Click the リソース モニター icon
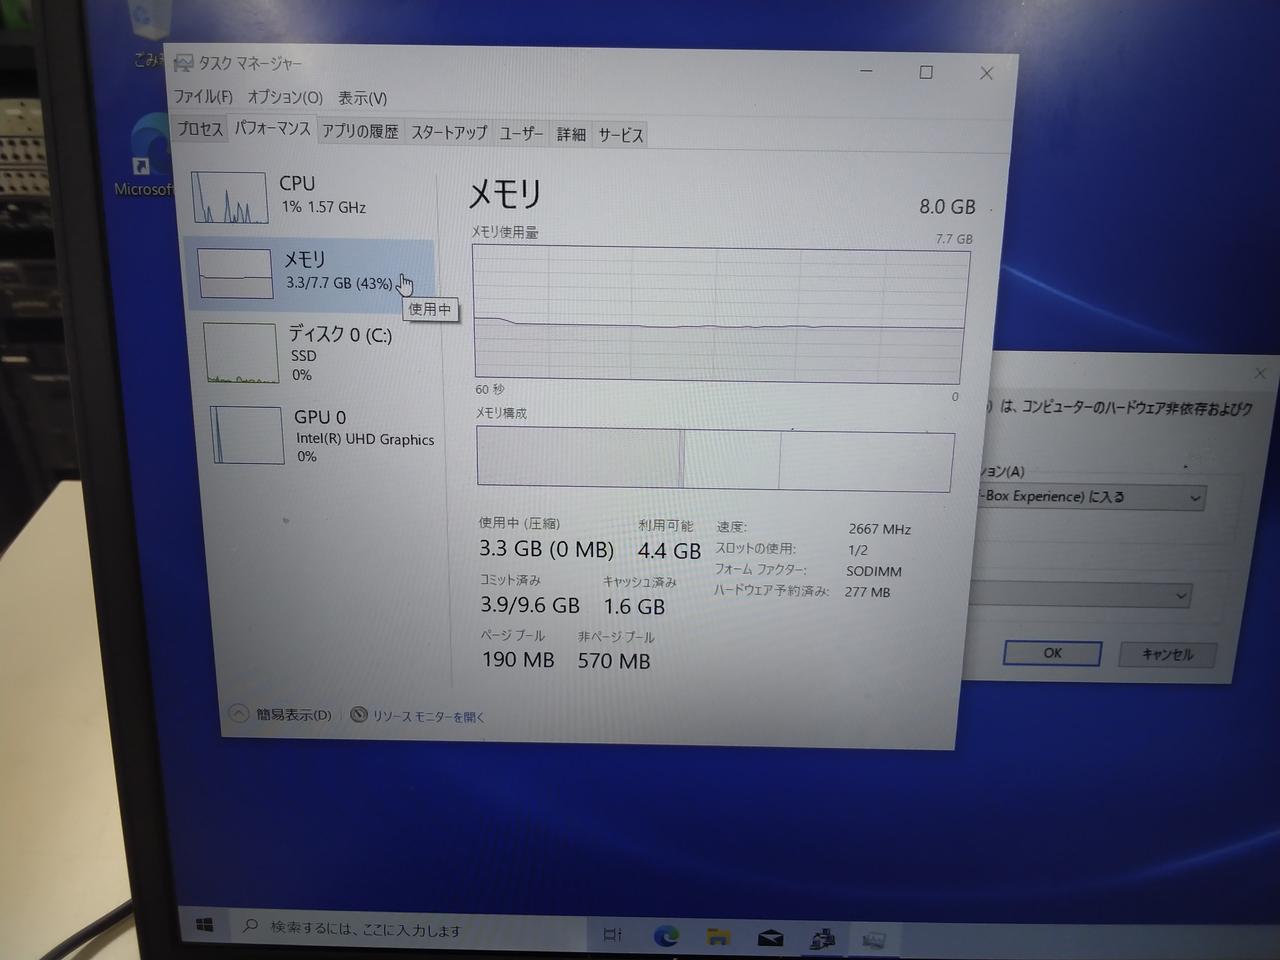Screen dimensions: 1280x960 point(359,715)
